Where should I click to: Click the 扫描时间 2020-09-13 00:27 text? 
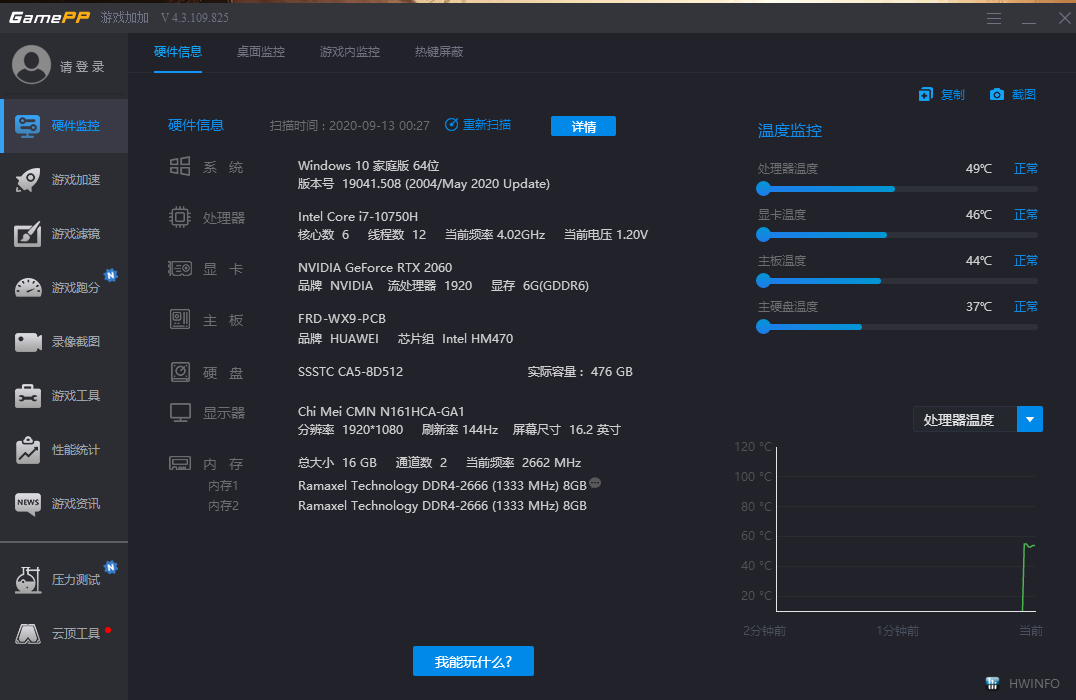coord(349,126)
